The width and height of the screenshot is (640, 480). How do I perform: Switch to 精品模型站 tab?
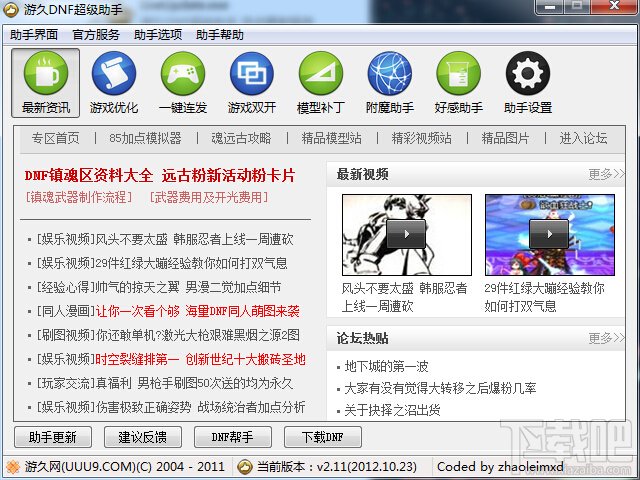(331, 138)
